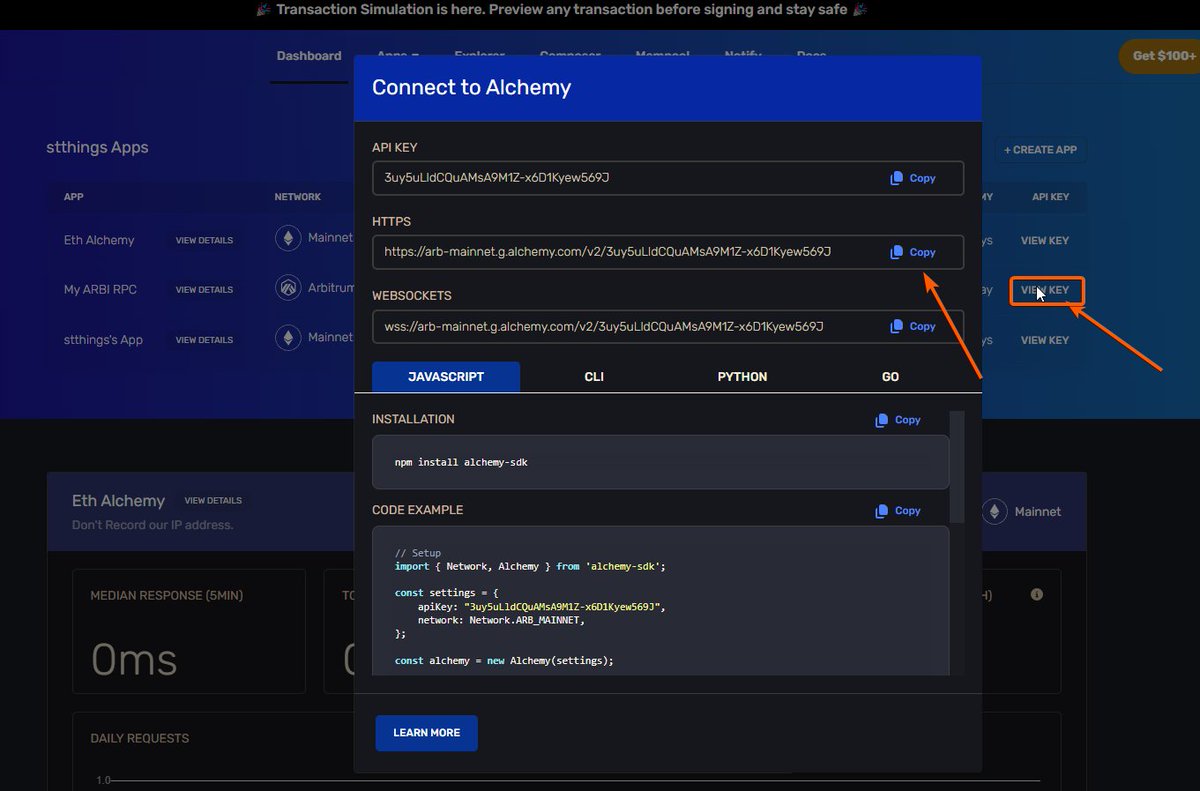Click copy icon beside API KEY

click(897, 178)
